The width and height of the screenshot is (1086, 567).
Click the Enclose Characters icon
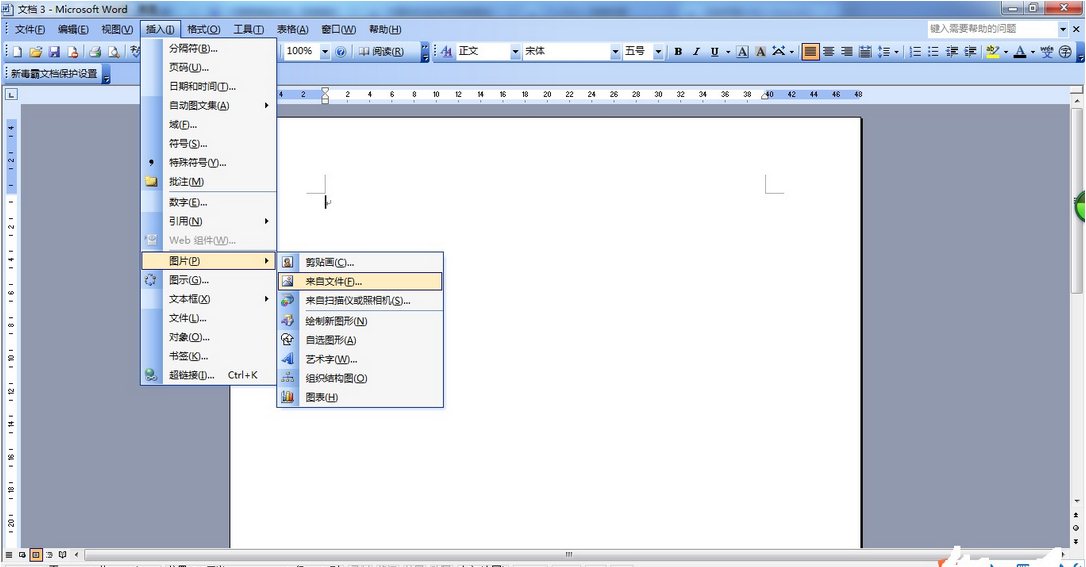pos(1065,52)
